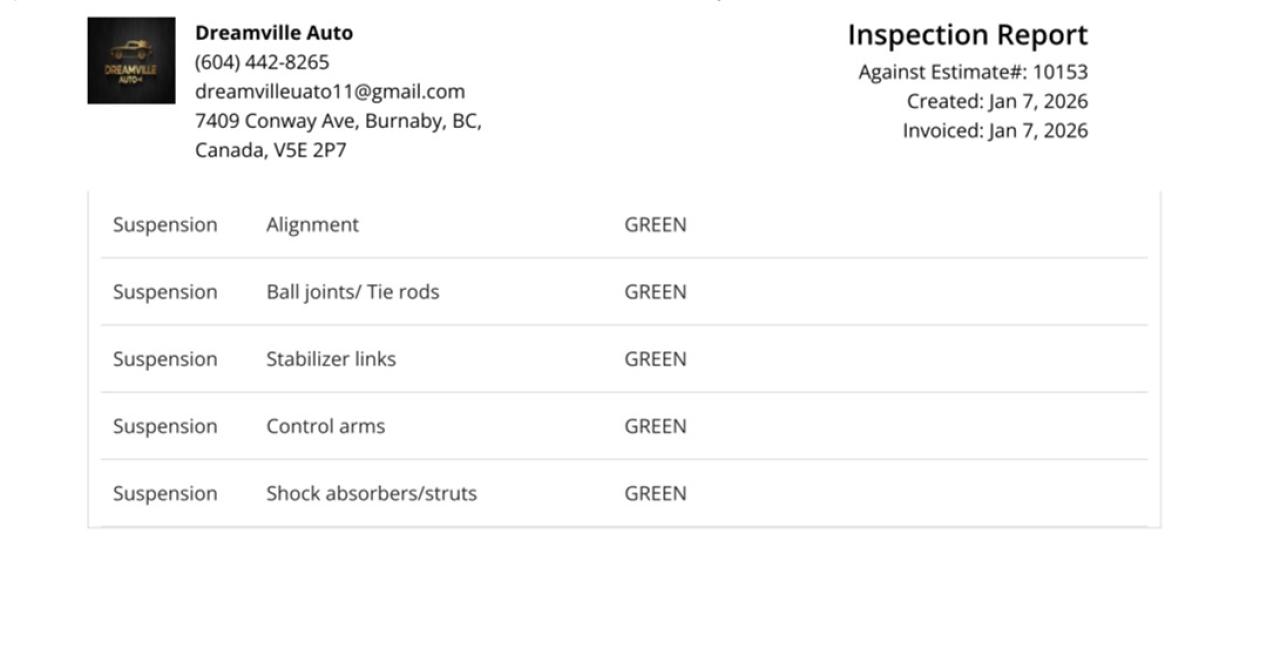This screenshot has width=1280, height=648.
Task: Click GREEN status beside Stabilizer links
Action: coord(655,359)
